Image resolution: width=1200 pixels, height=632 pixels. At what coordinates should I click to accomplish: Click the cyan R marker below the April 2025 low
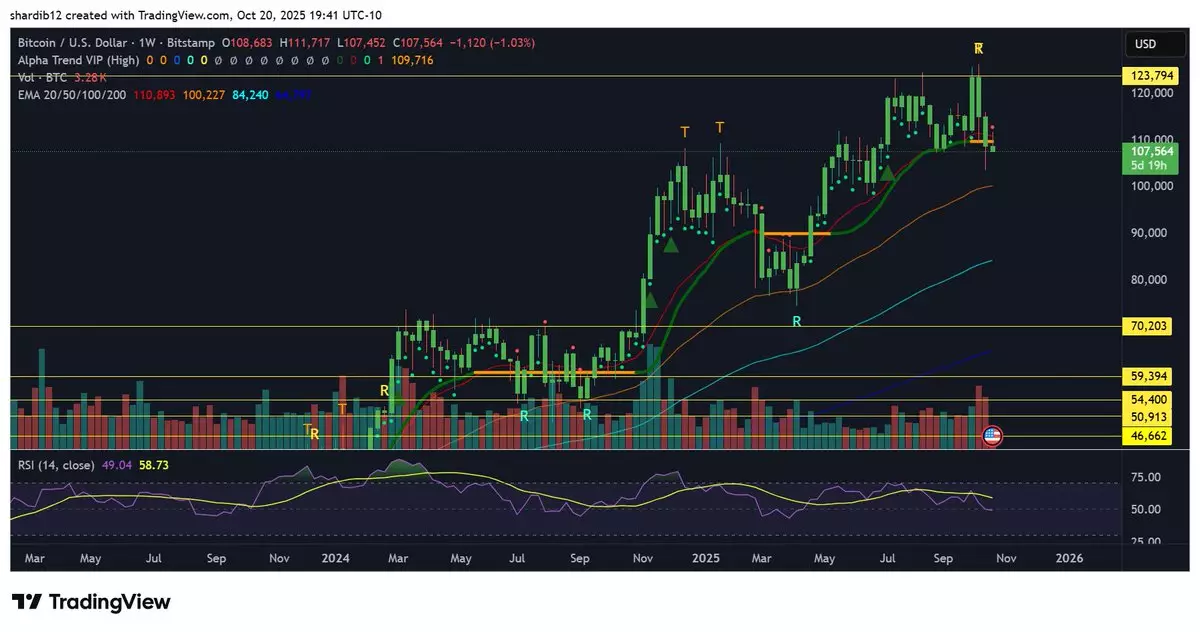pos(797,321)
